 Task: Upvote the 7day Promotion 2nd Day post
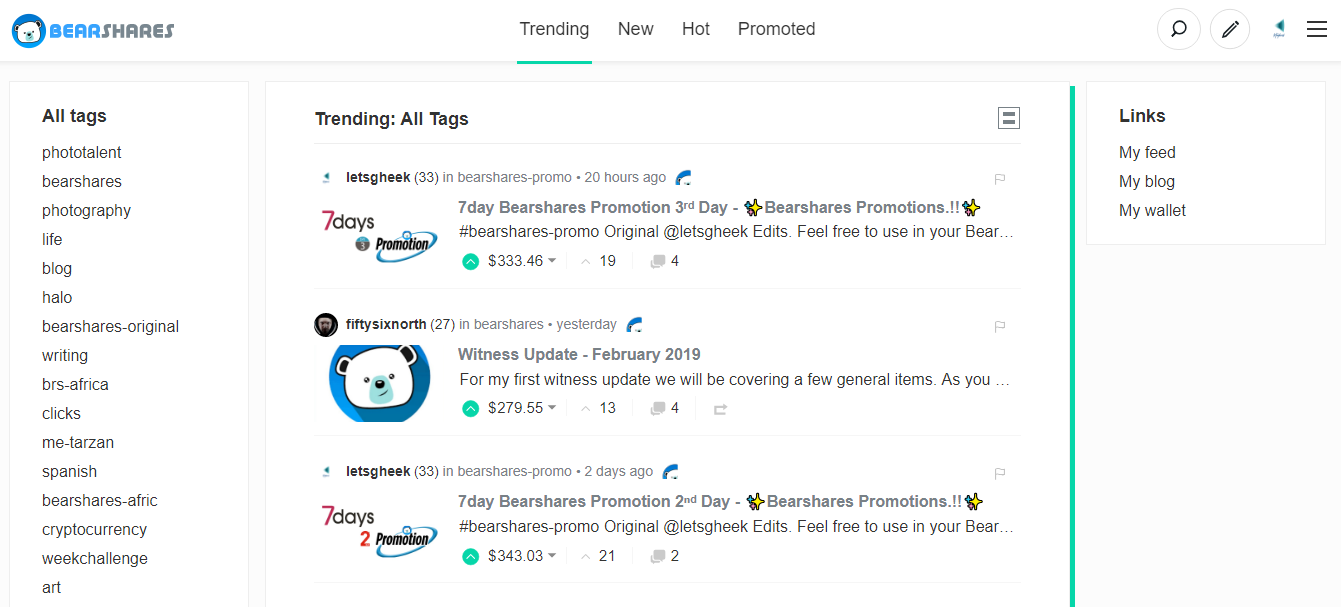[x=470, y=555]
